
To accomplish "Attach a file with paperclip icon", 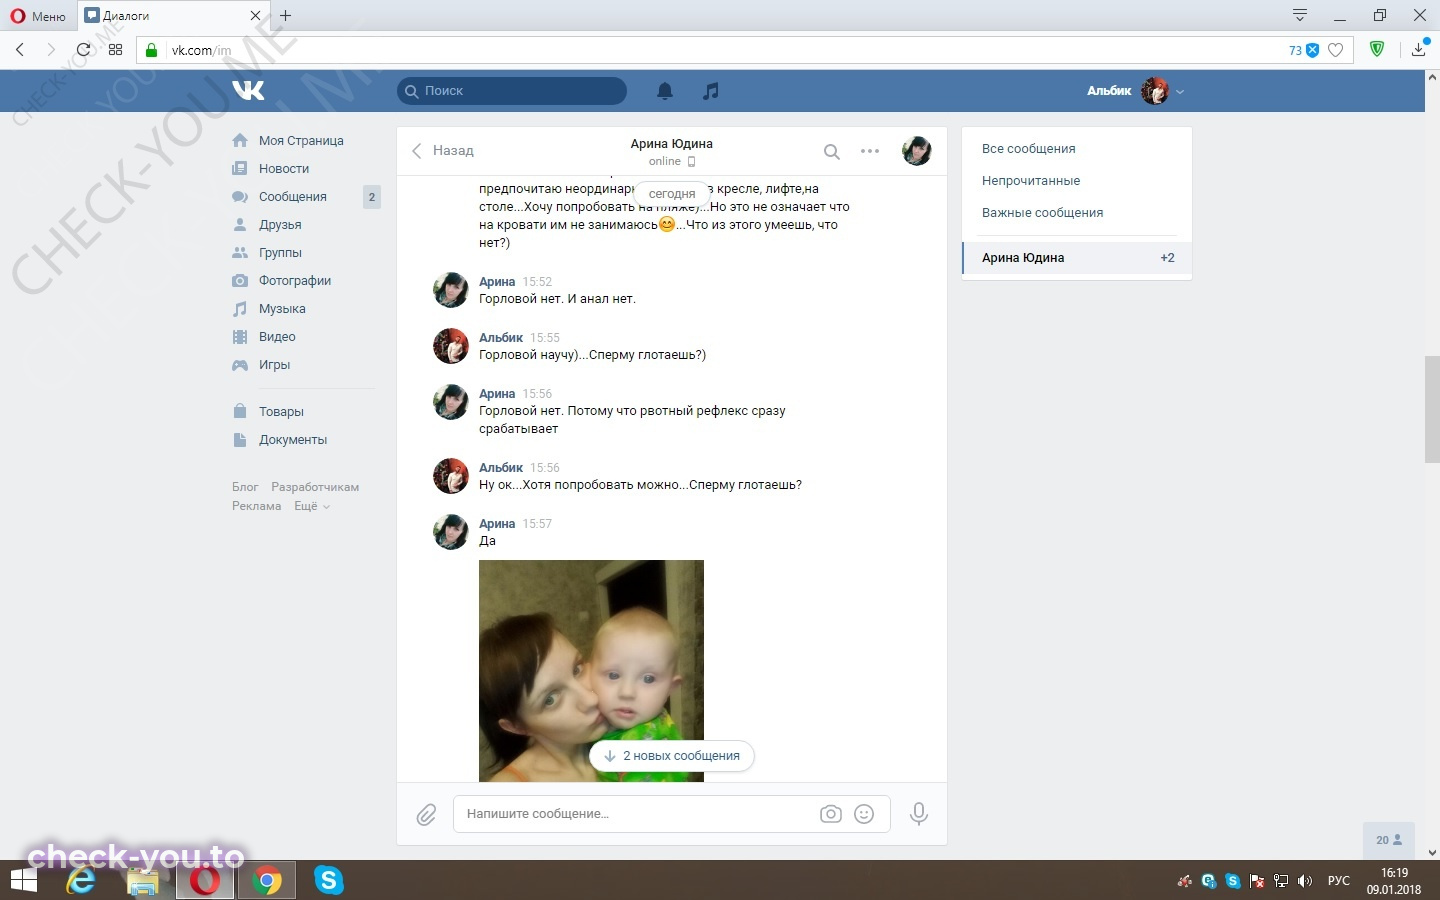I will [x=426, y=815].
